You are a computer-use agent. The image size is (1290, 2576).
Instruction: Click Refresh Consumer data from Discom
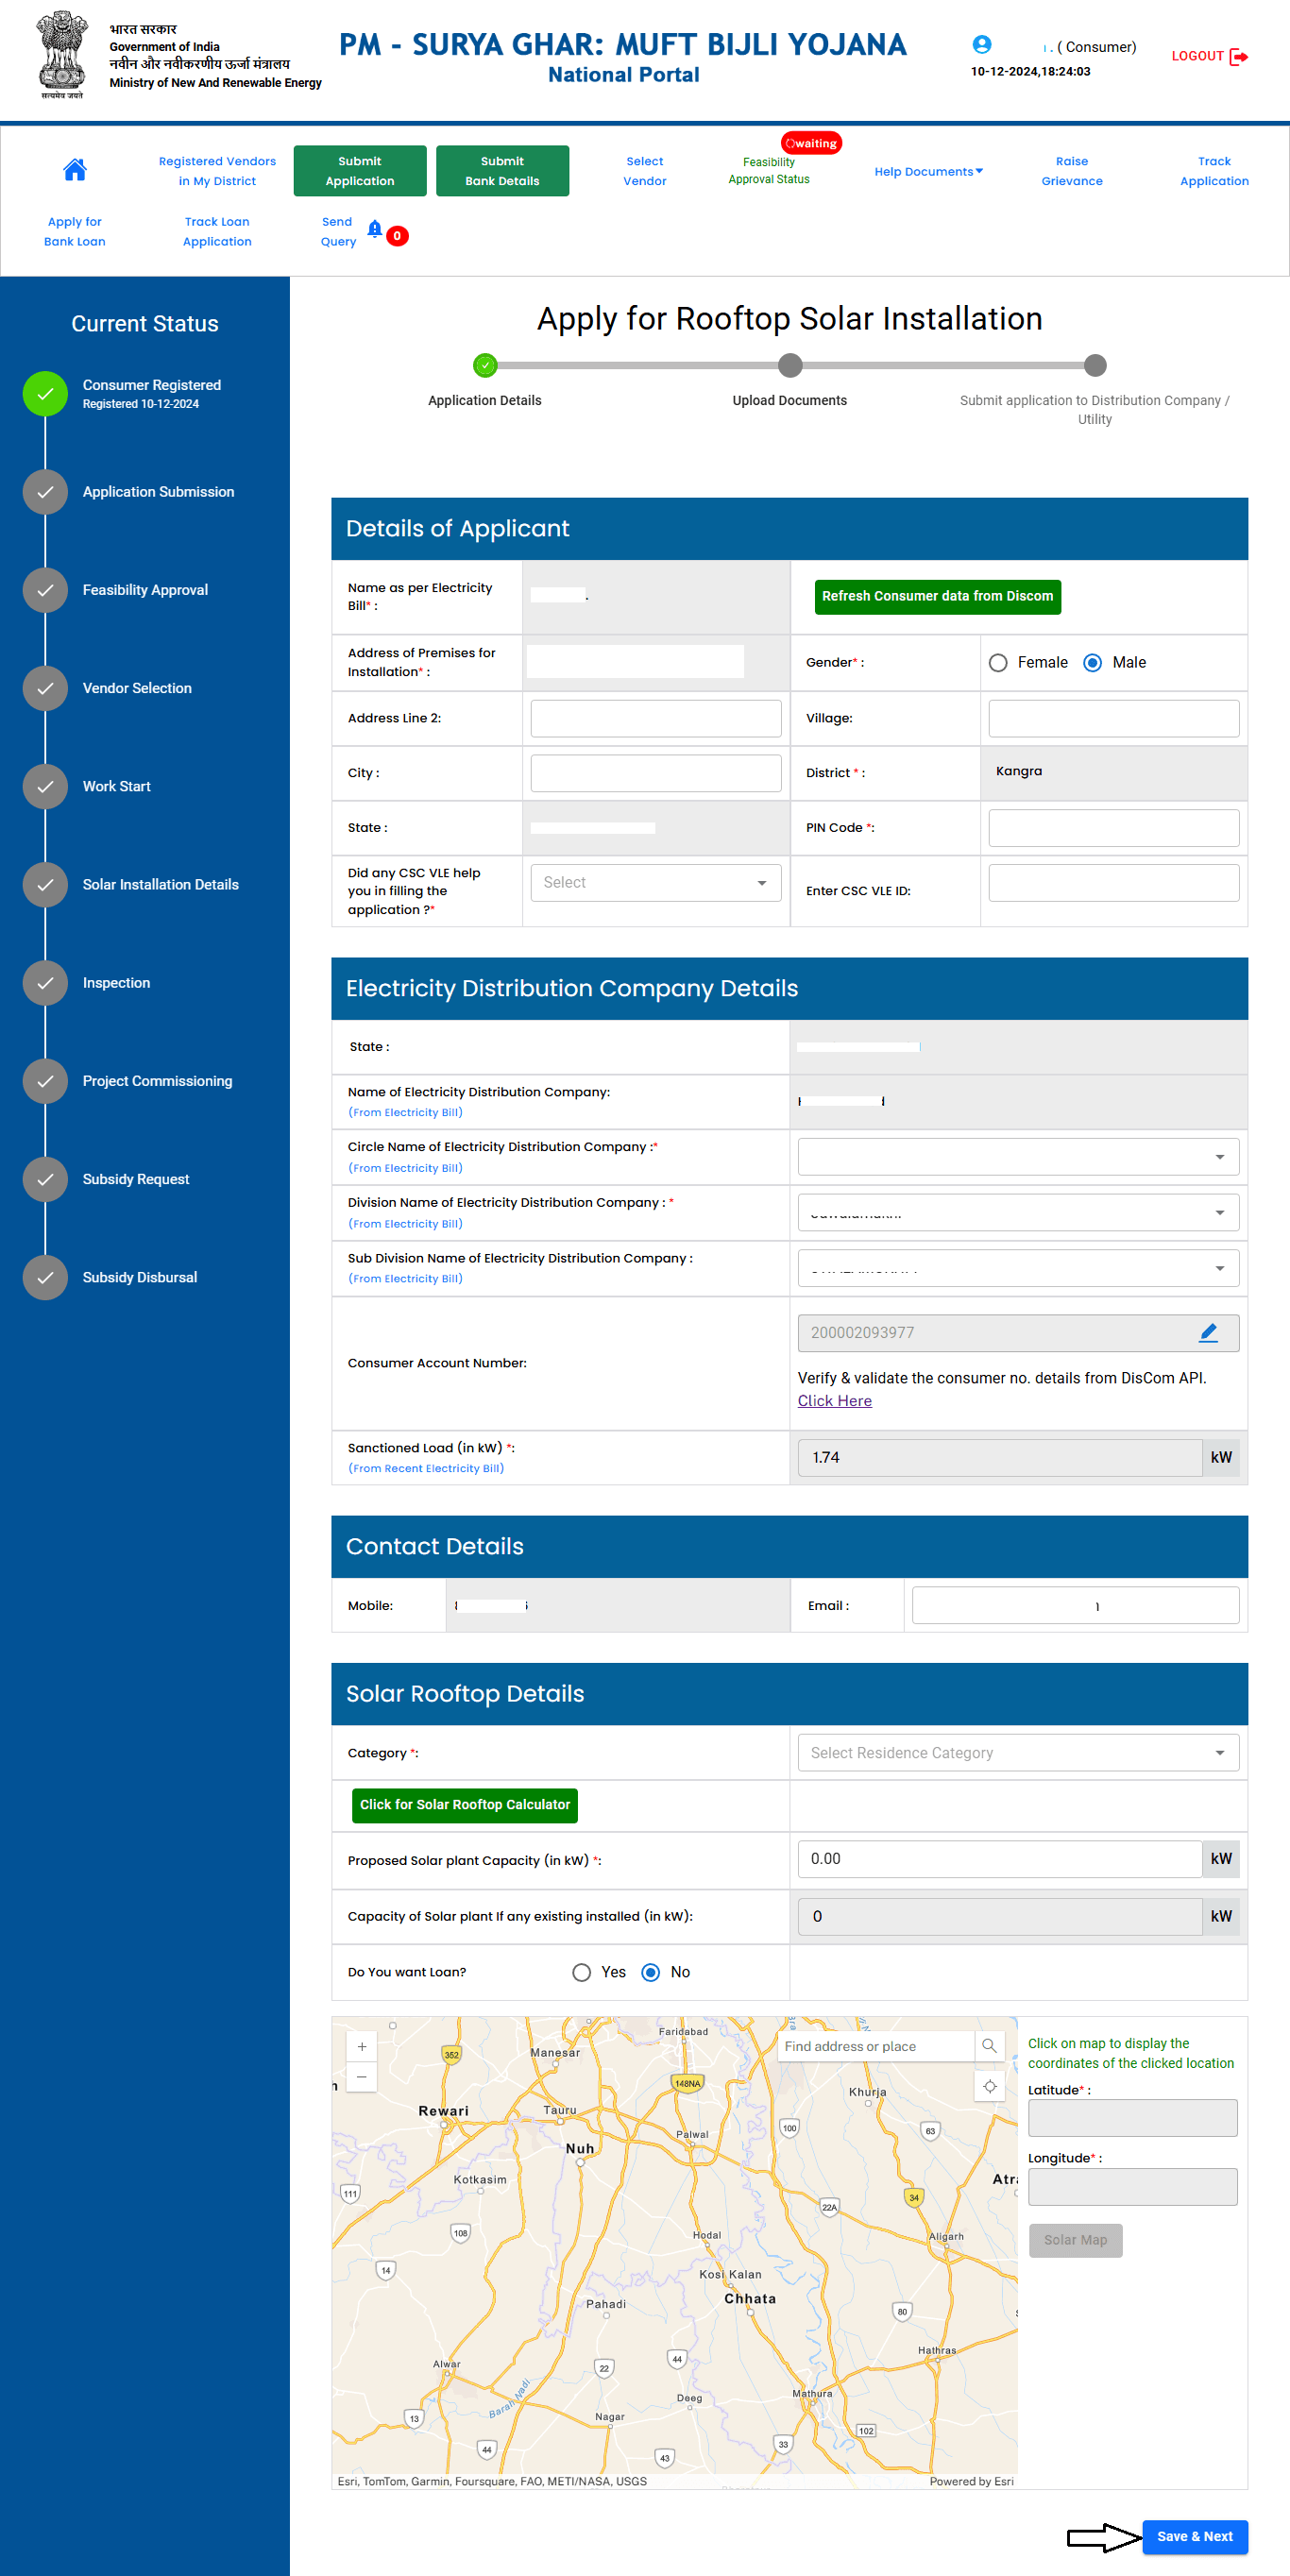point(937,597)
